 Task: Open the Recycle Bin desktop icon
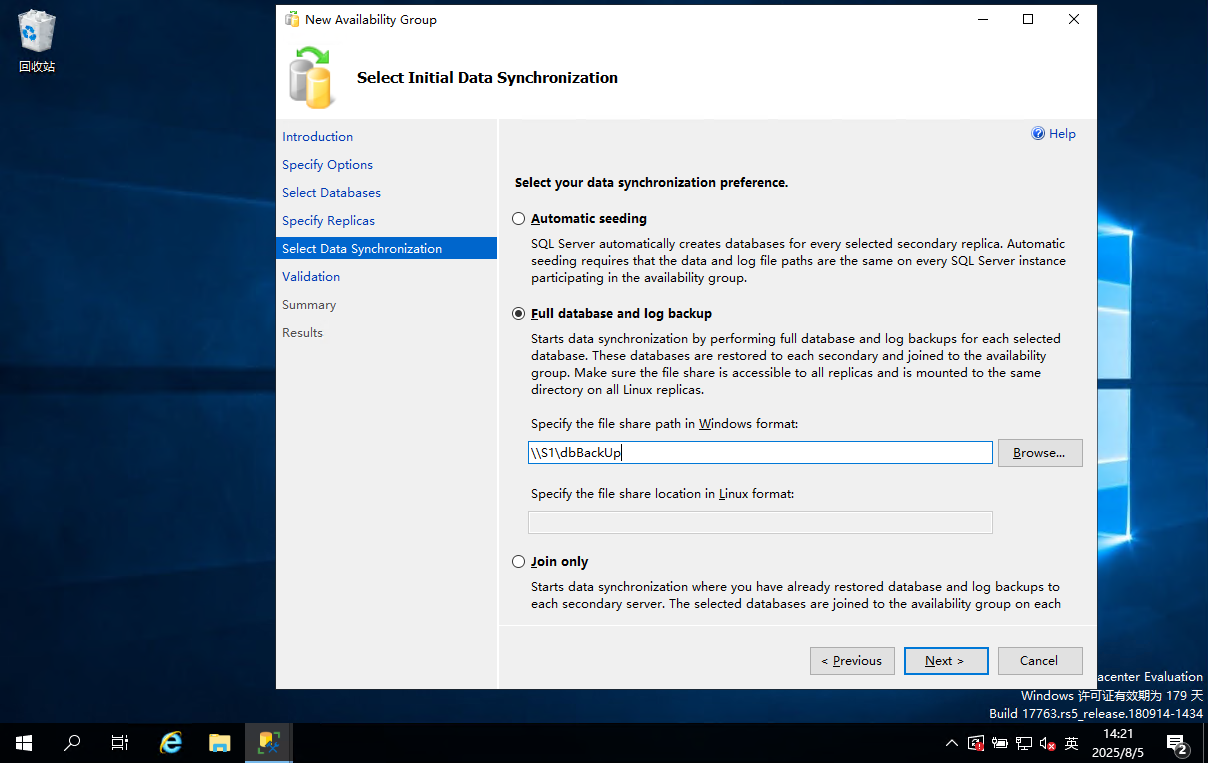(x=37, y=41)
